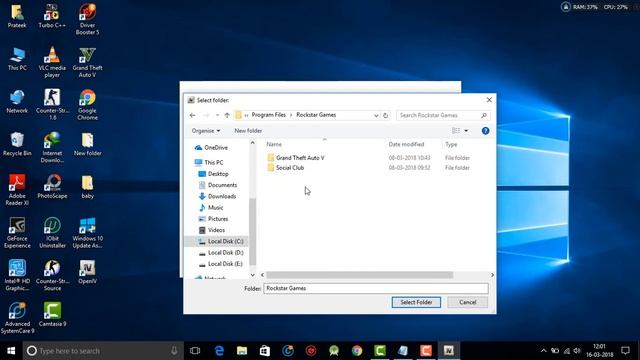The height and width of the screenshot is (360, 640).
Task: Sort by the Name column header
Action: (274, 144)
